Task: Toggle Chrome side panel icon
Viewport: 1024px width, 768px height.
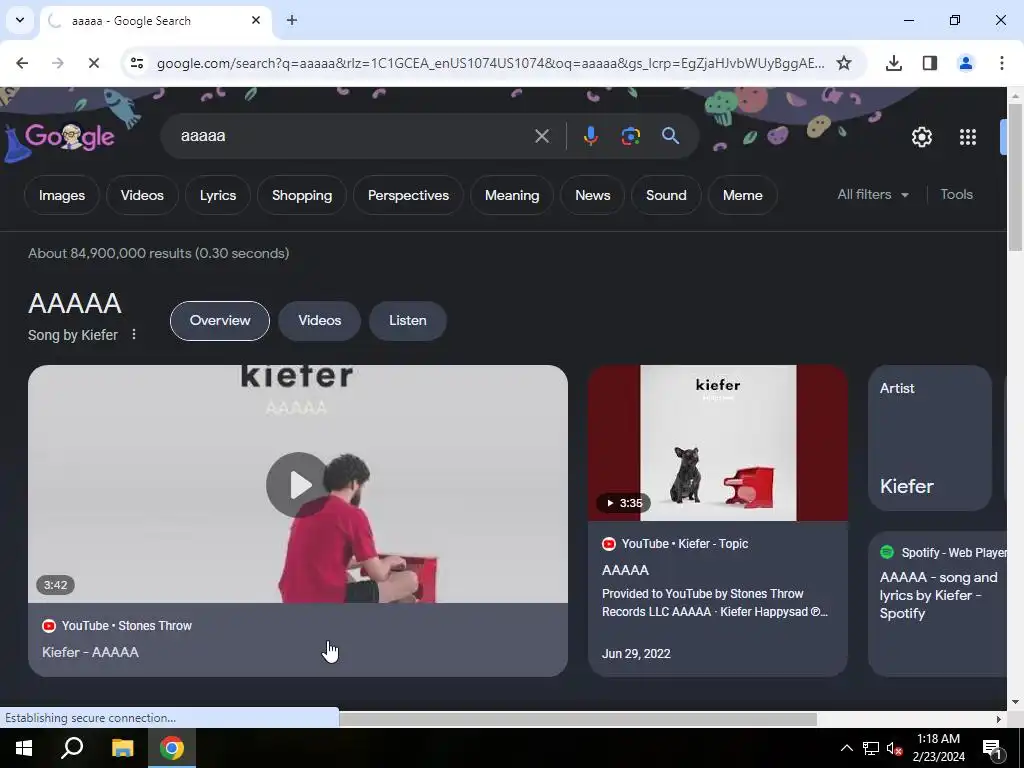Action: (929, 63)
